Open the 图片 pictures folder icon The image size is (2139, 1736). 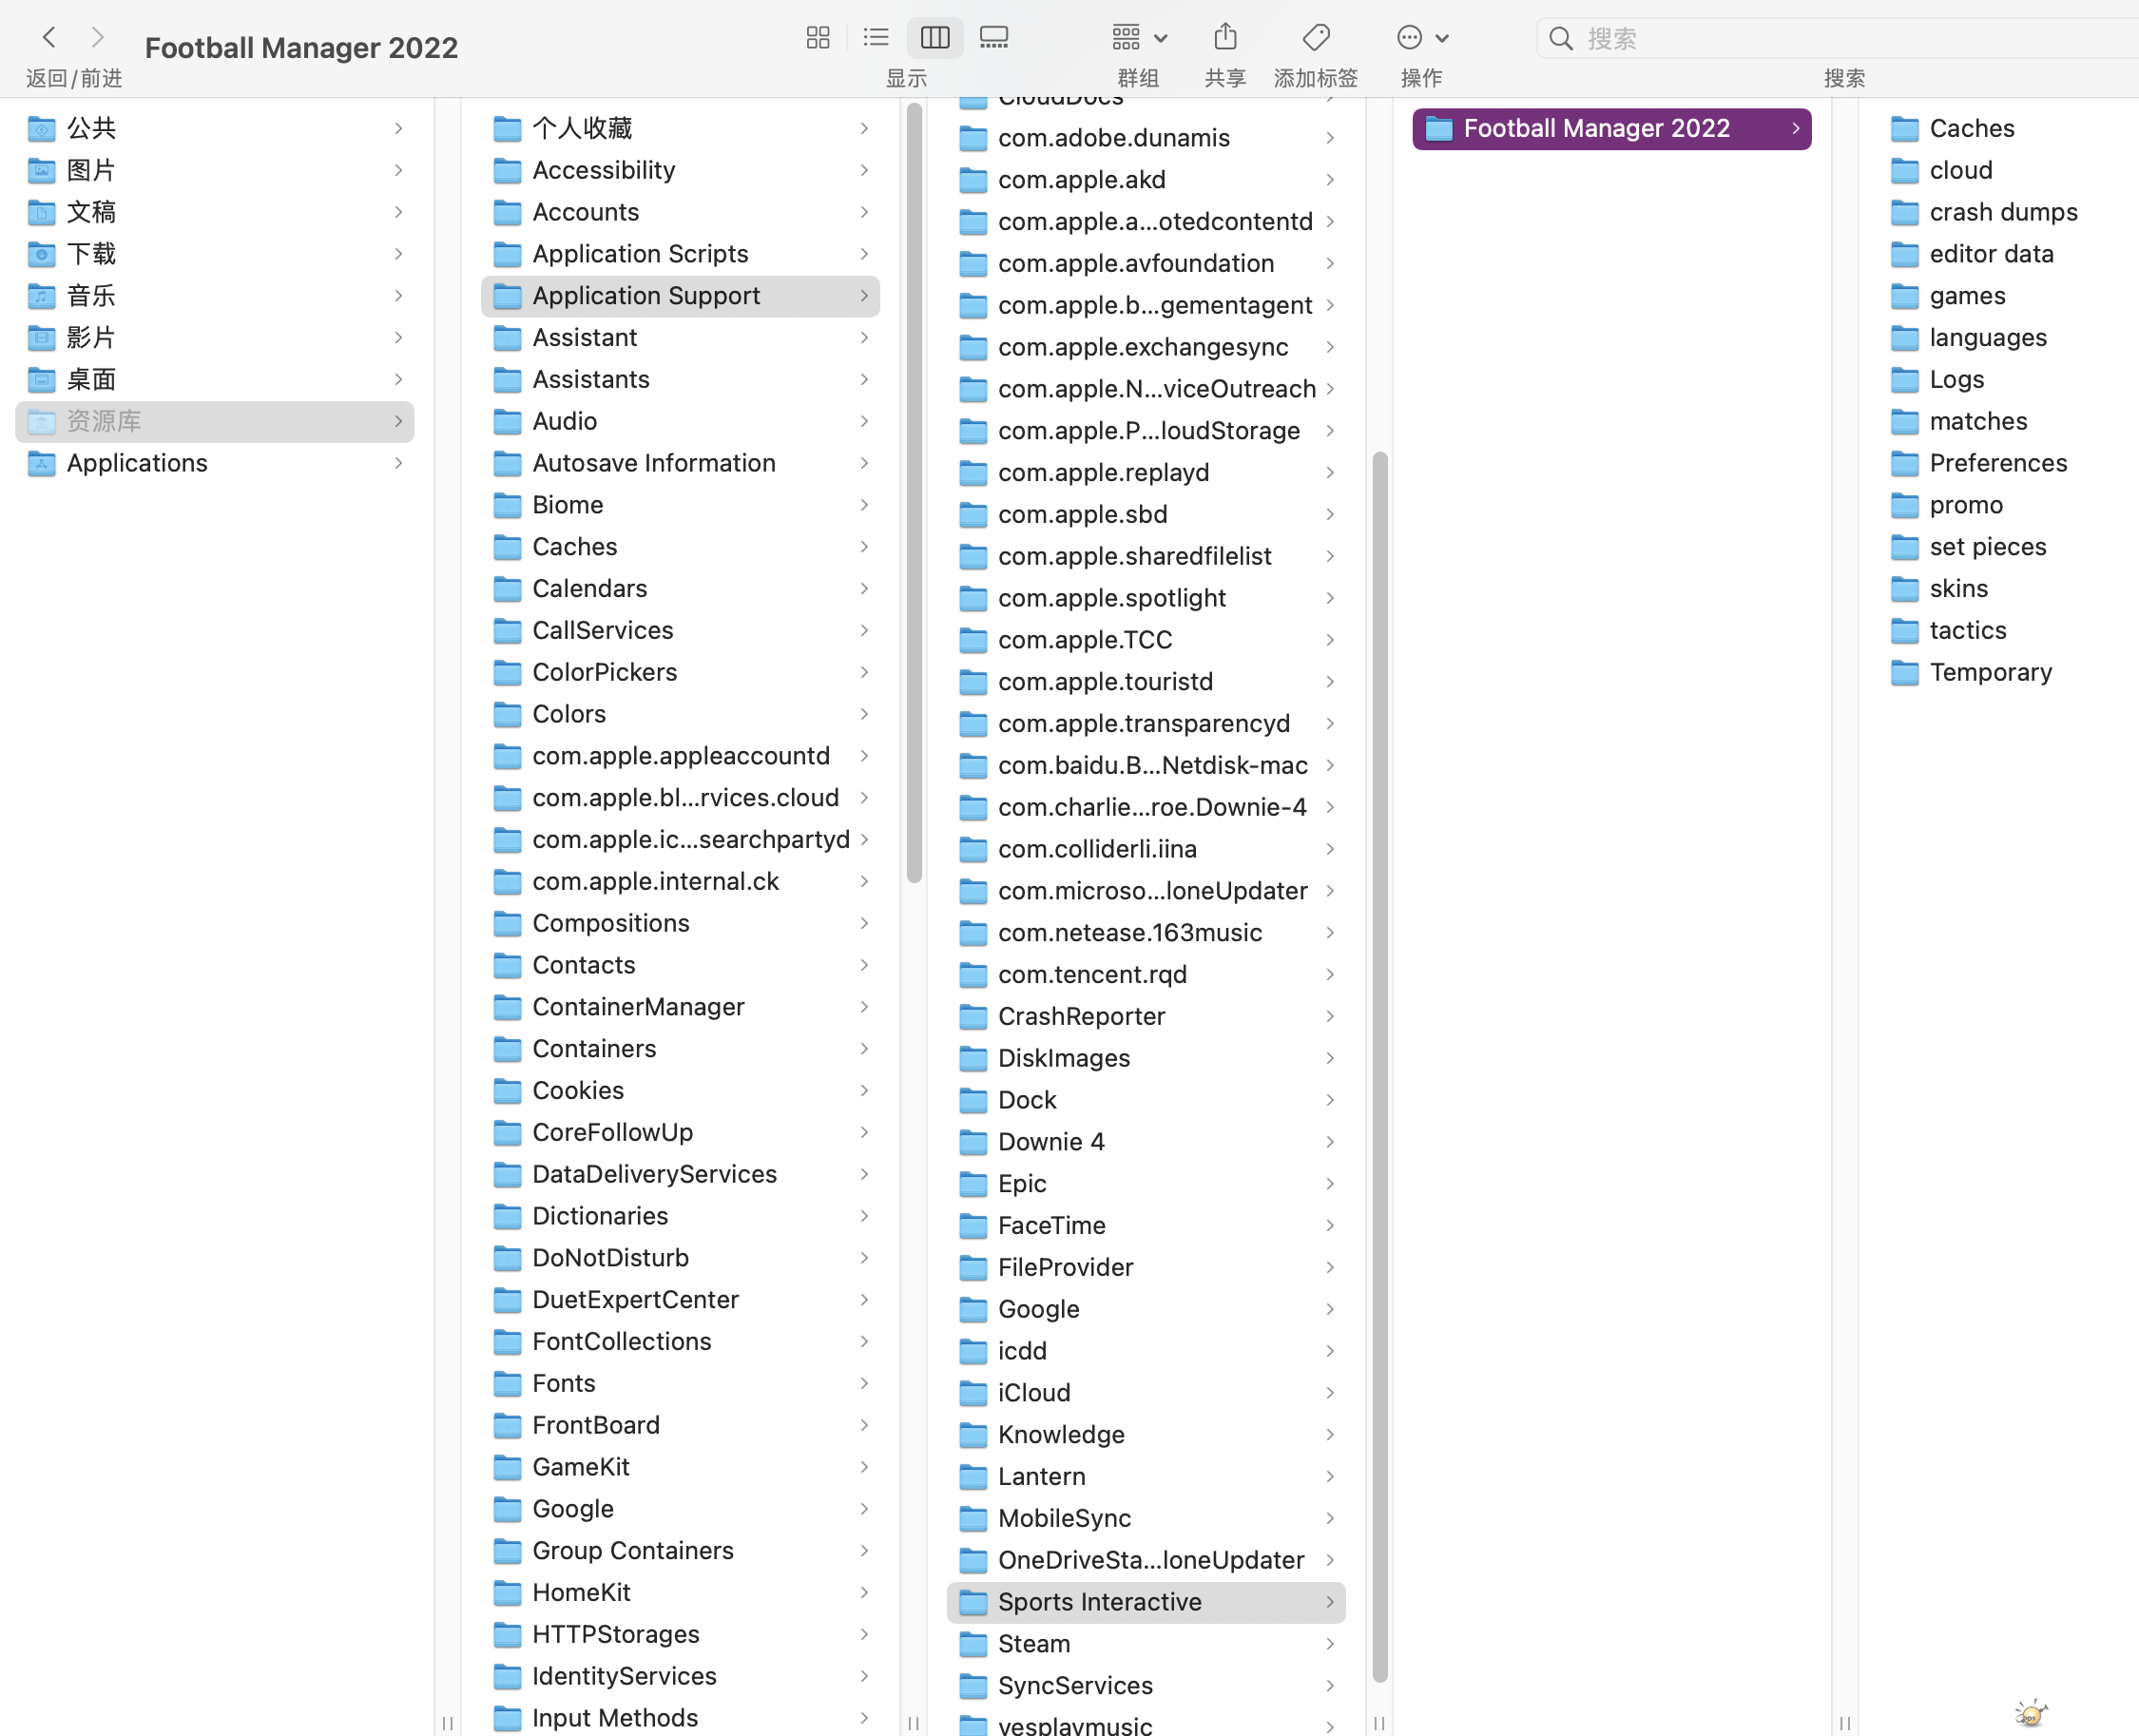click(x=41, y=170)
